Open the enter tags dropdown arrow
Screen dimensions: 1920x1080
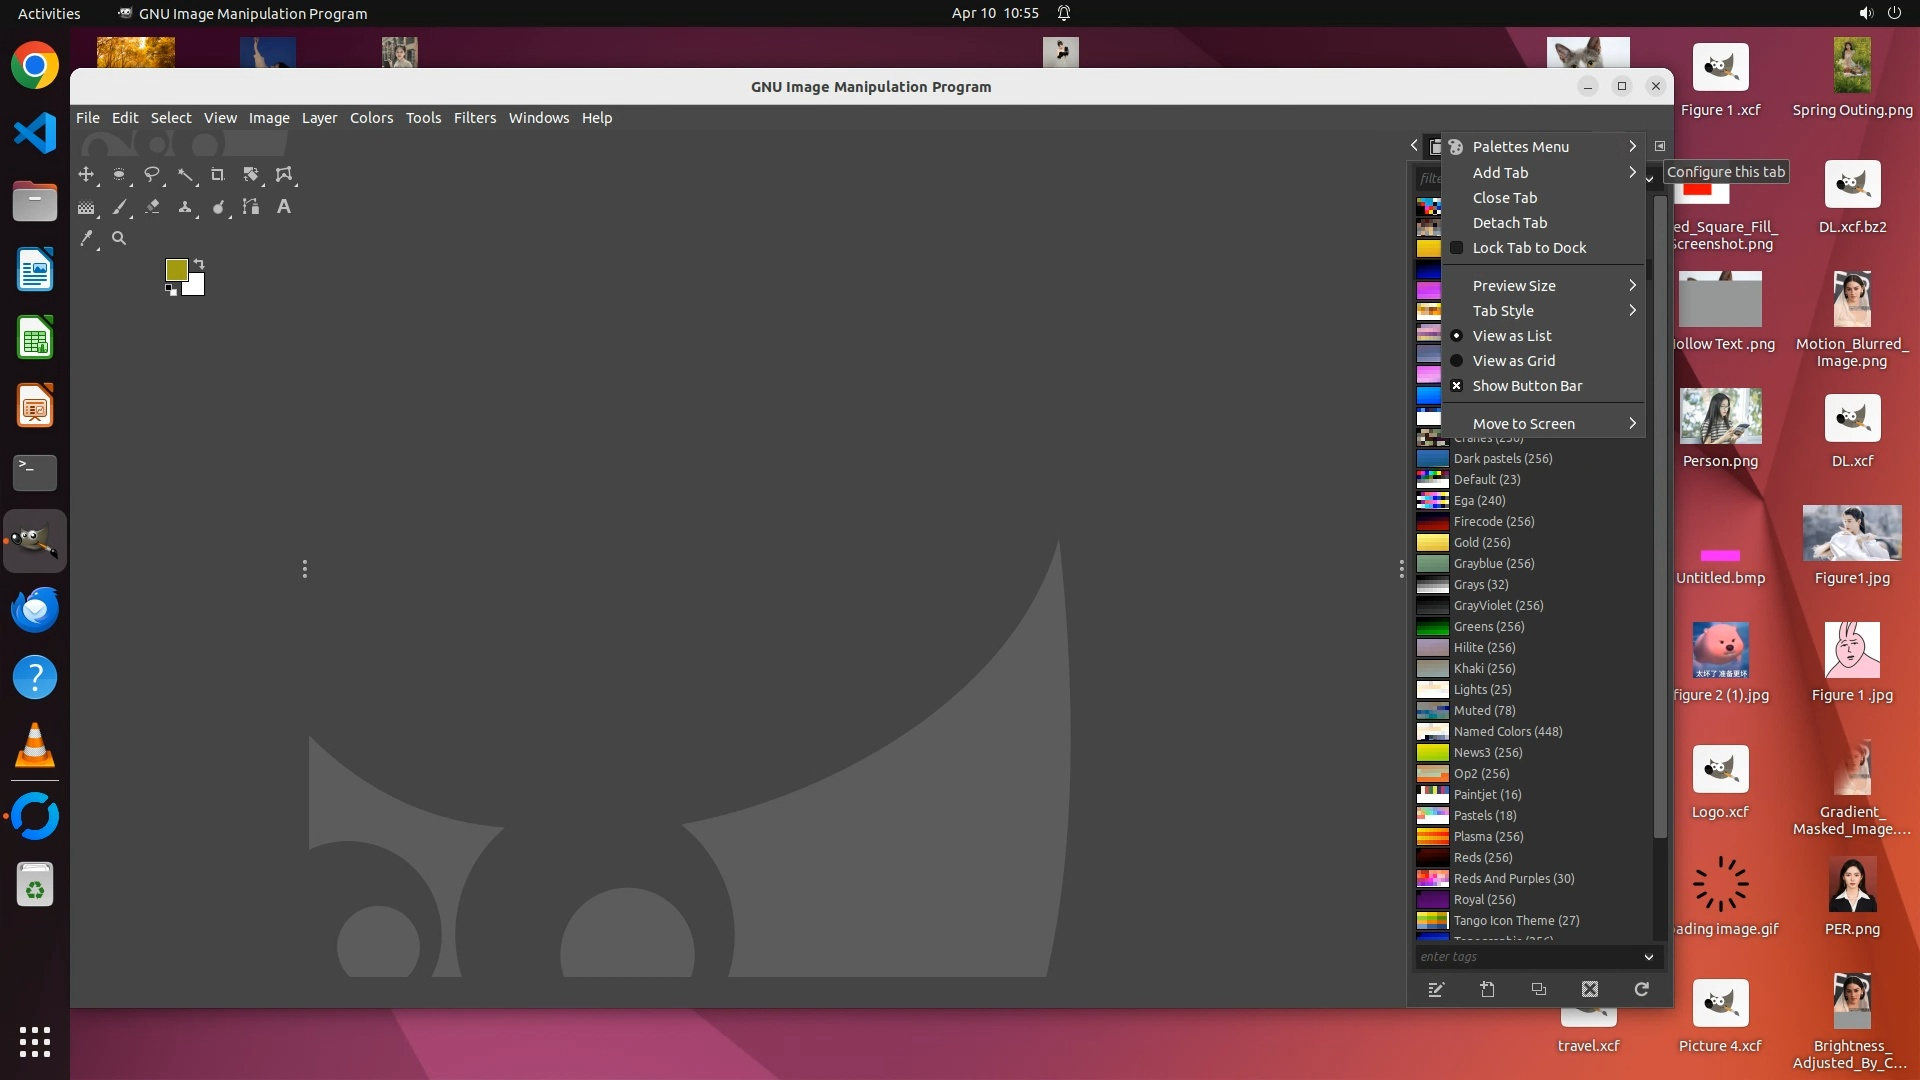tap(1649, 957)
